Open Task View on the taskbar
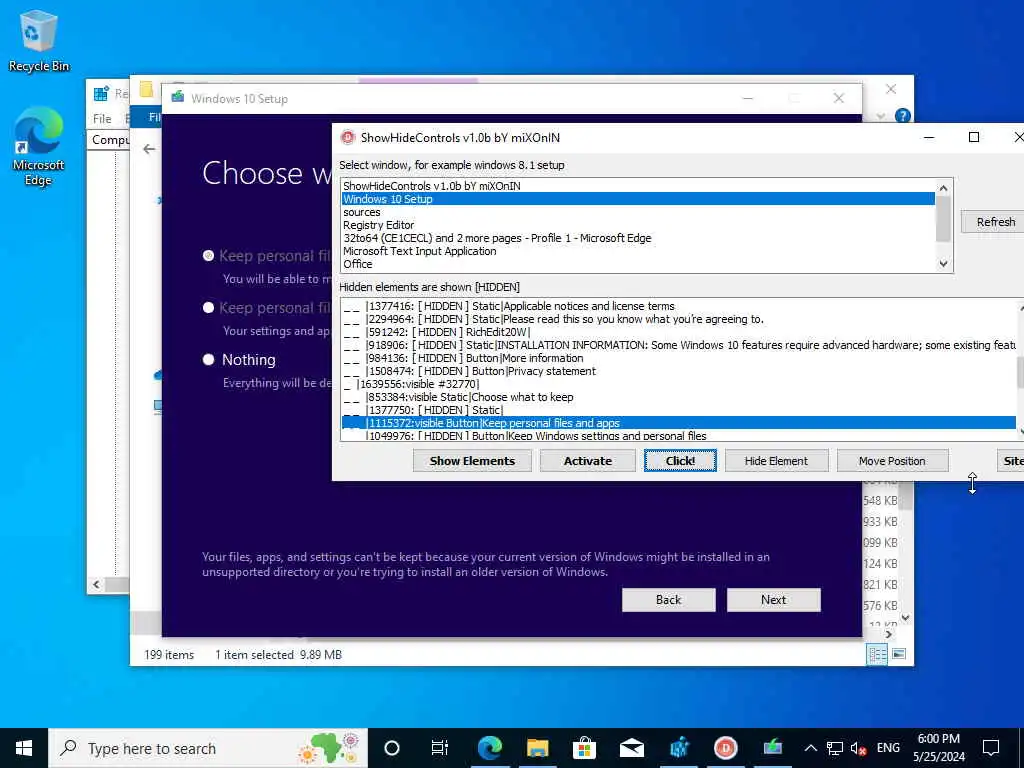This screenshot has height=768, width=1024. pos(440,748)
